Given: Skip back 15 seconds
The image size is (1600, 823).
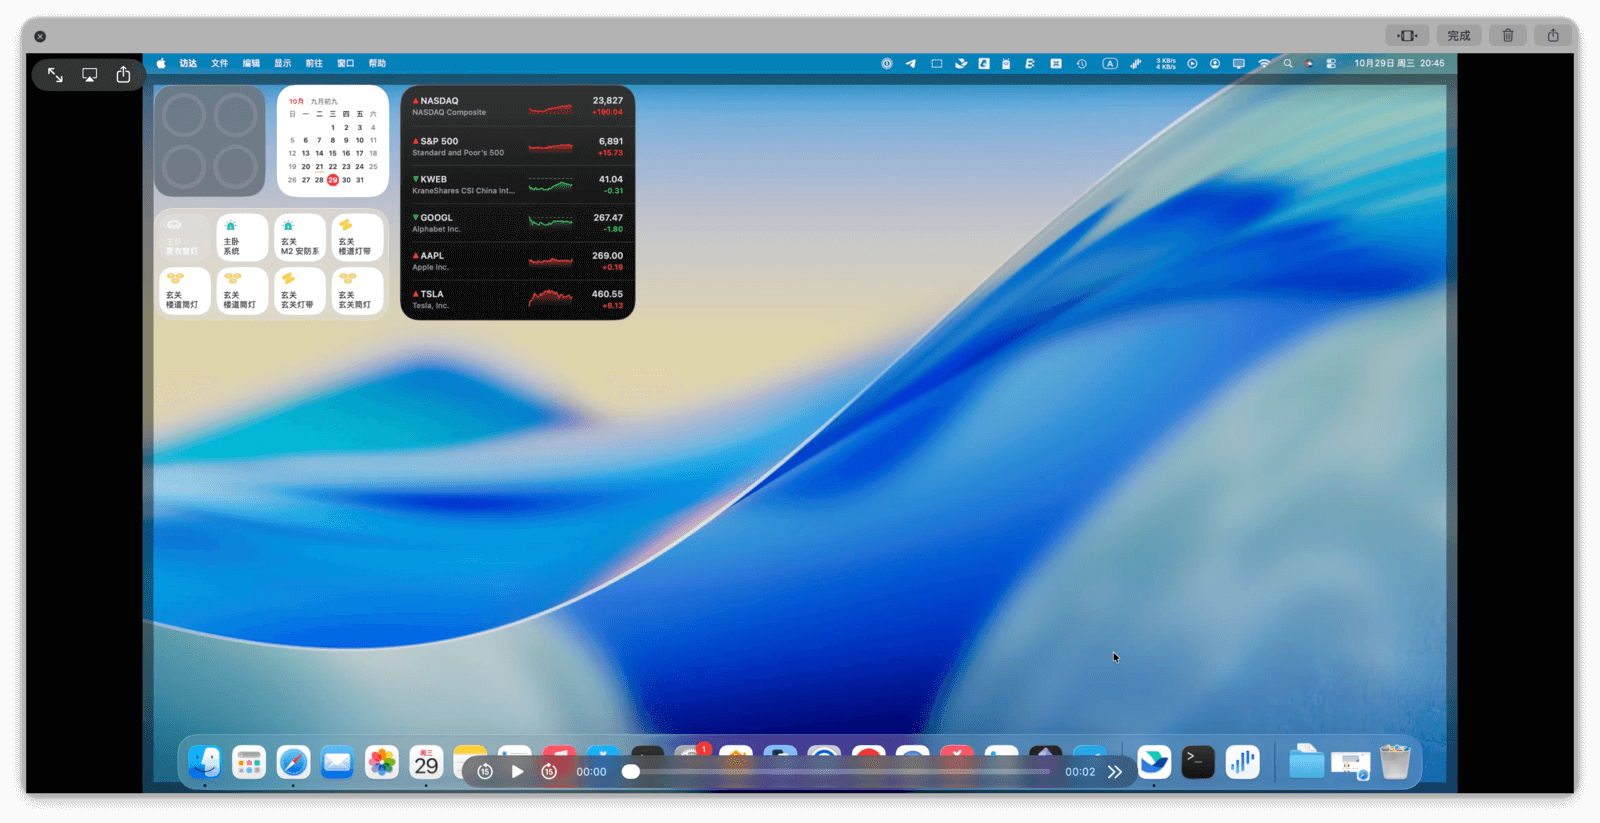Looking at the screenshot, I should [x=485, y=771].
